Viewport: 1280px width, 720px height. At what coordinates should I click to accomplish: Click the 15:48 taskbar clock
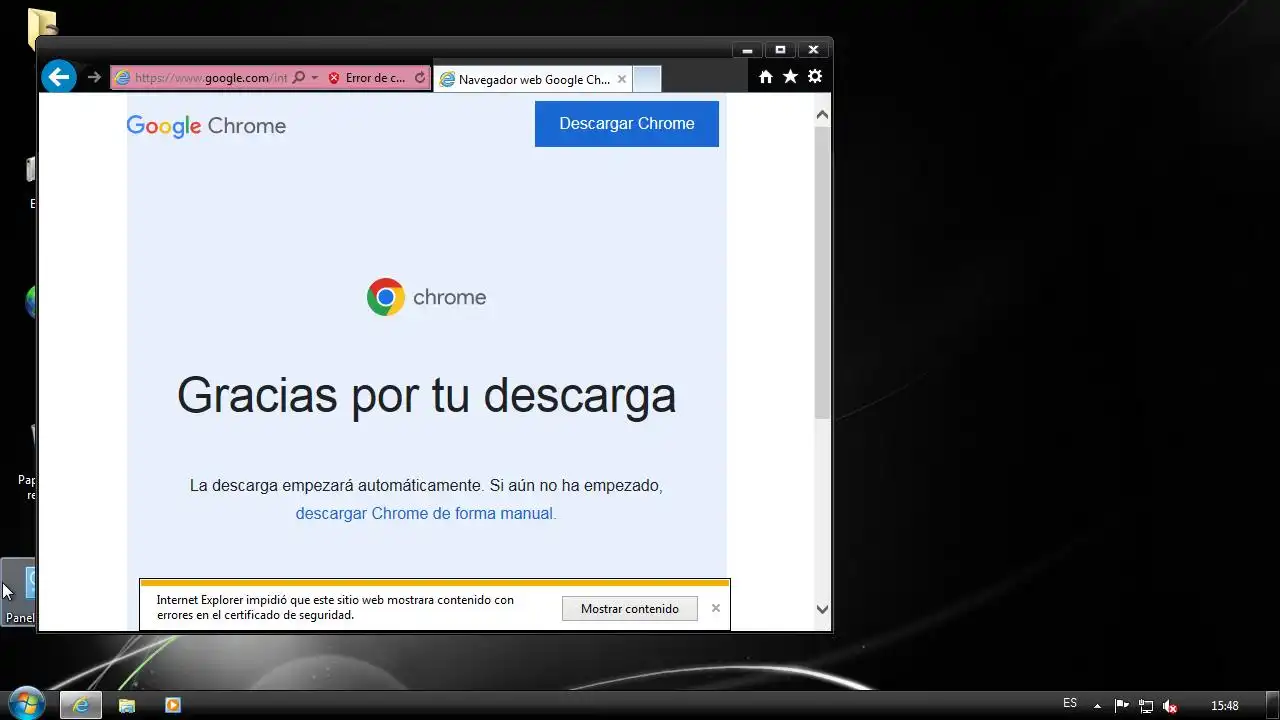pos(1225,706)
